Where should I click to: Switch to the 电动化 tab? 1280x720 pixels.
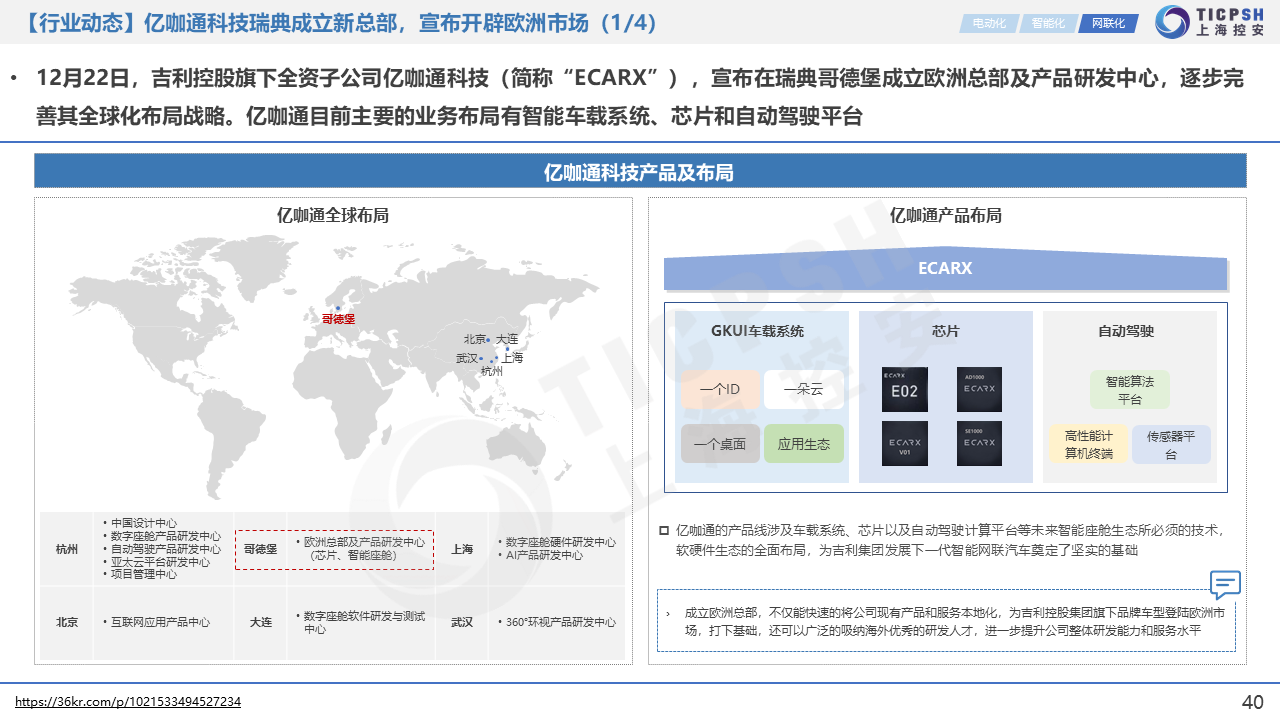click(989, 23)
